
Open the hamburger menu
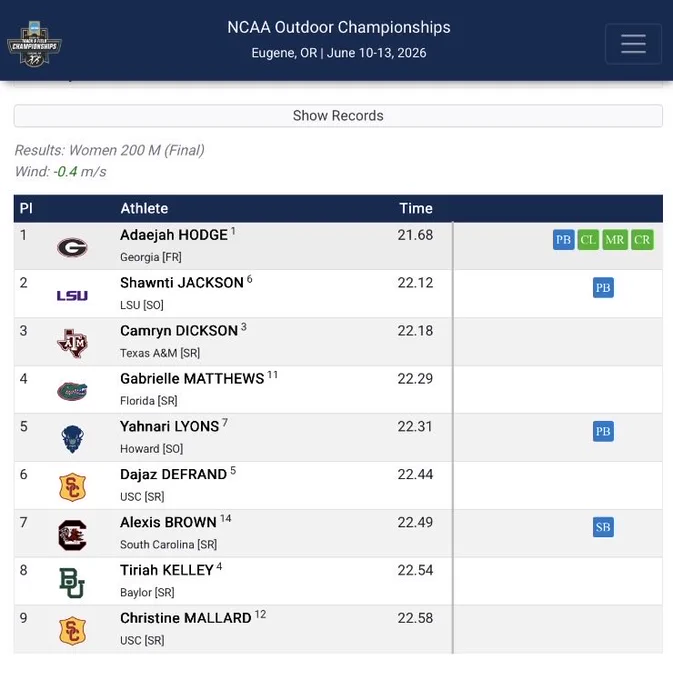(x=633, y=44)
